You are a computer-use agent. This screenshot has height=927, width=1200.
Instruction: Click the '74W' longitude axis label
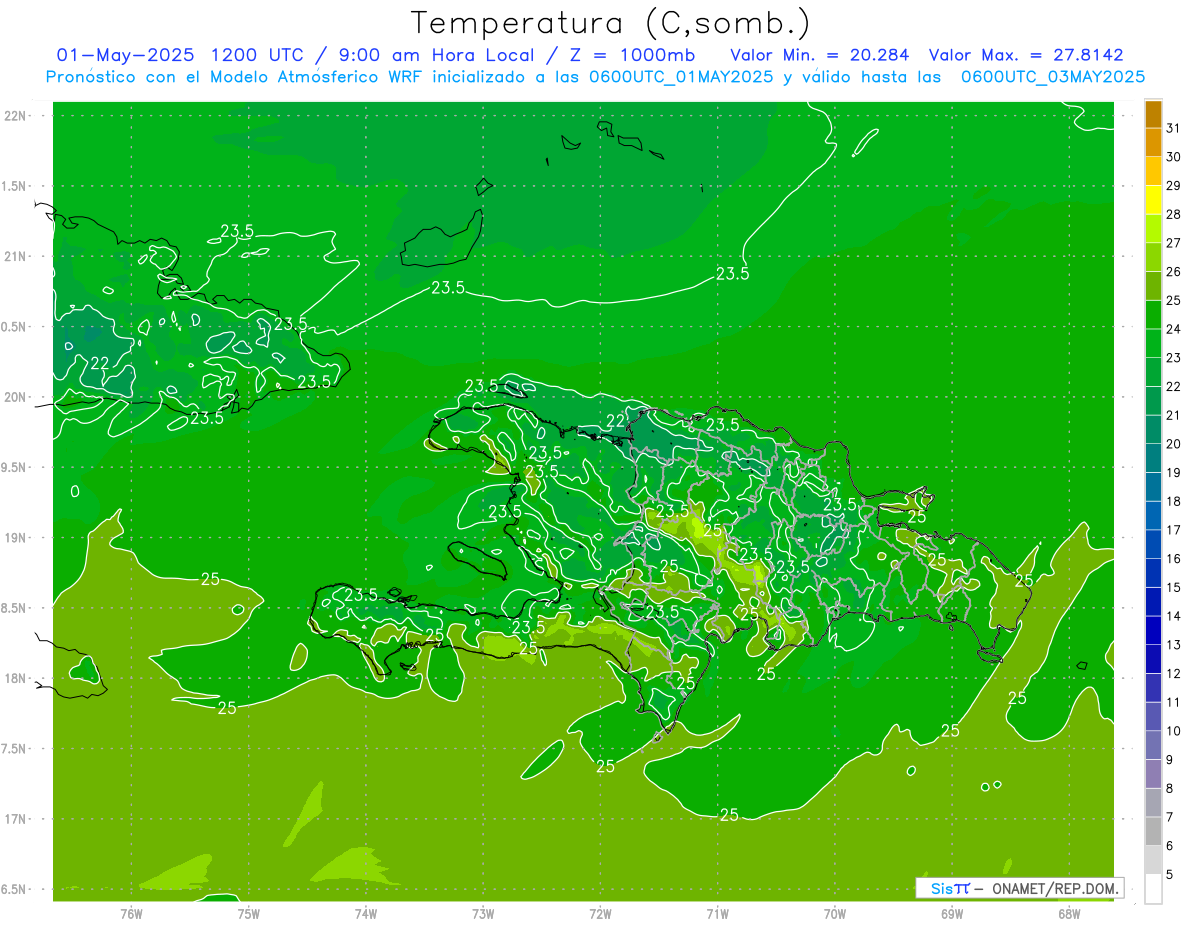click(x=365, y=913)
